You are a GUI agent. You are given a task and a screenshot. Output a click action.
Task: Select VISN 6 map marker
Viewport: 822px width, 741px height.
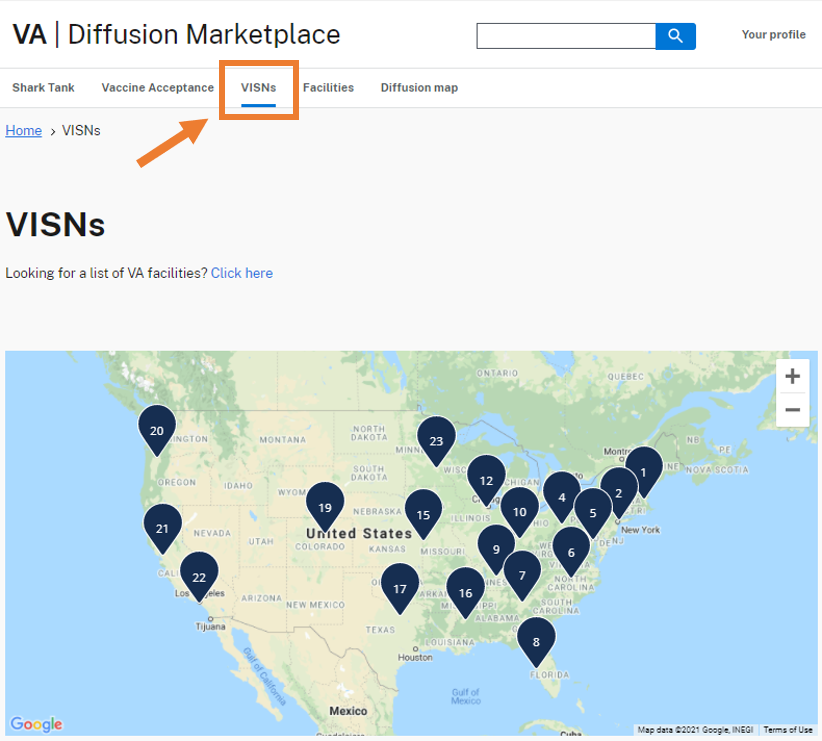[571, 552]
